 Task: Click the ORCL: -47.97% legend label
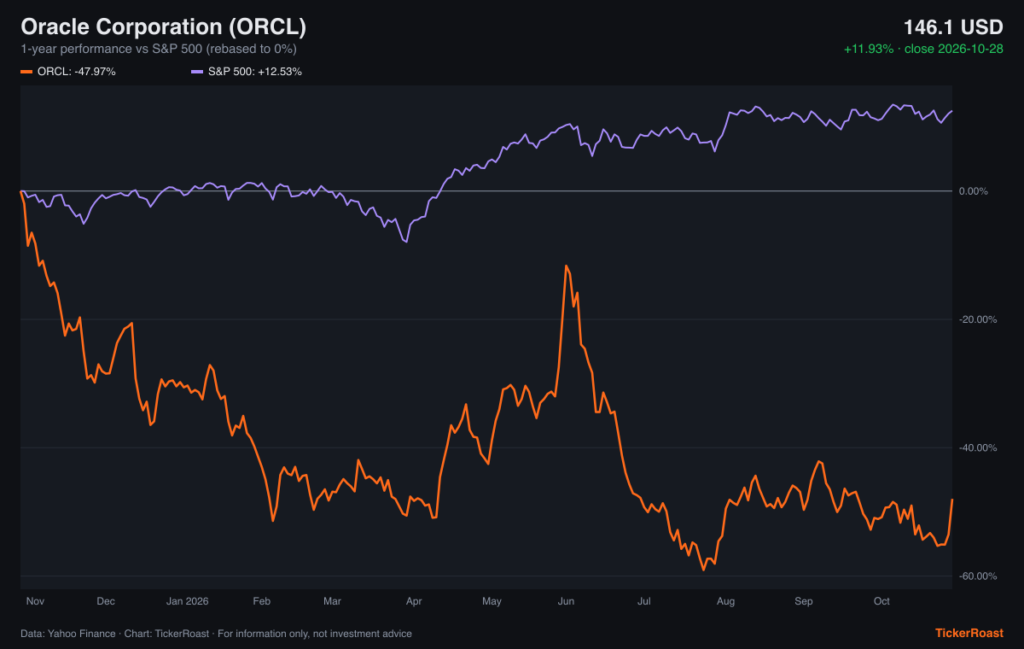[x=76, y=72]
